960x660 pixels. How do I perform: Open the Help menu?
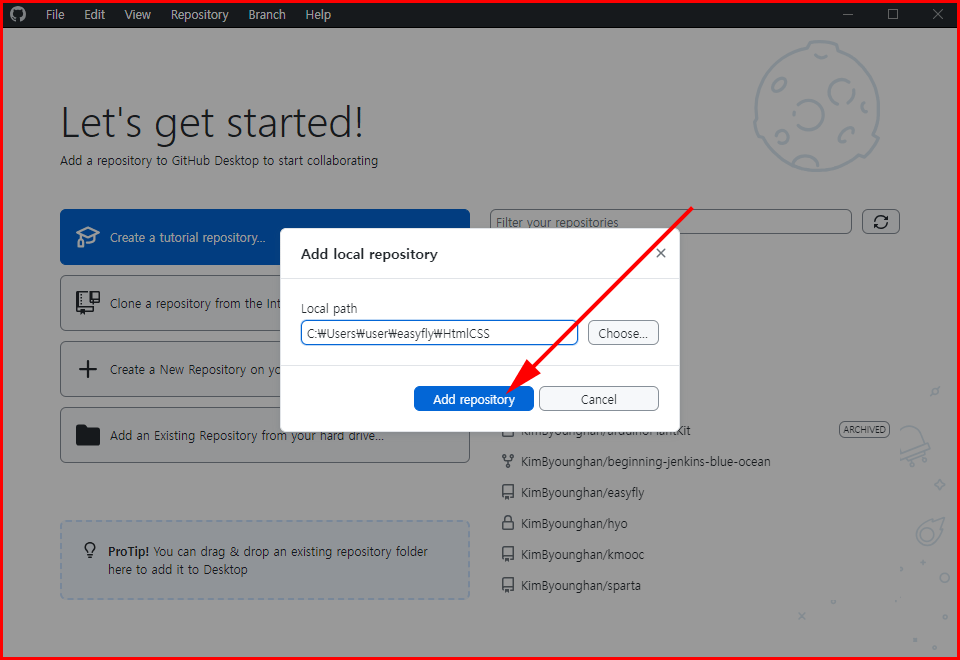tap(318, 15)
